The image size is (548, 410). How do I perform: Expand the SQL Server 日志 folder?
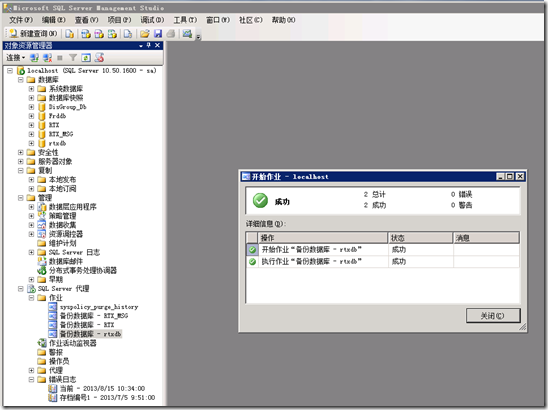(x=31, y=252)
